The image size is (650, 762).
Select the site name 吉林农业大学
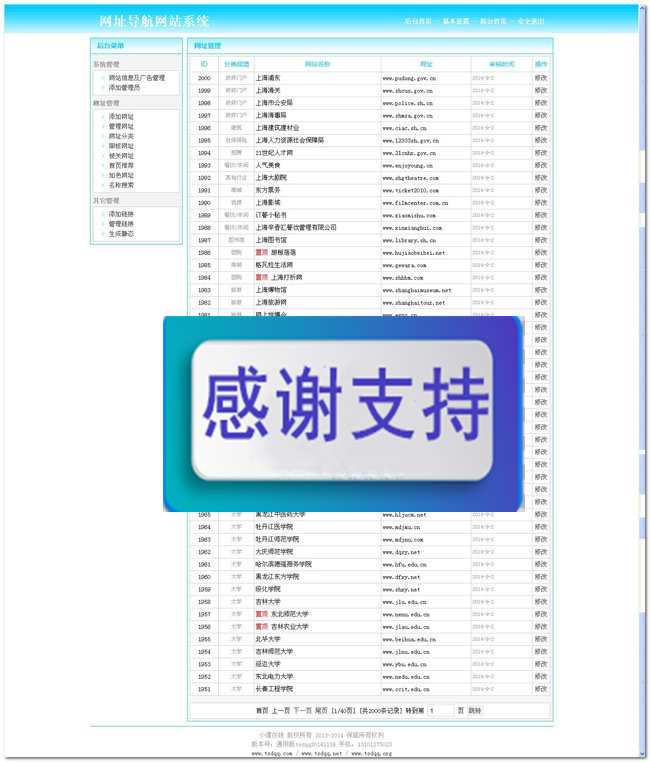coord(289,626)
